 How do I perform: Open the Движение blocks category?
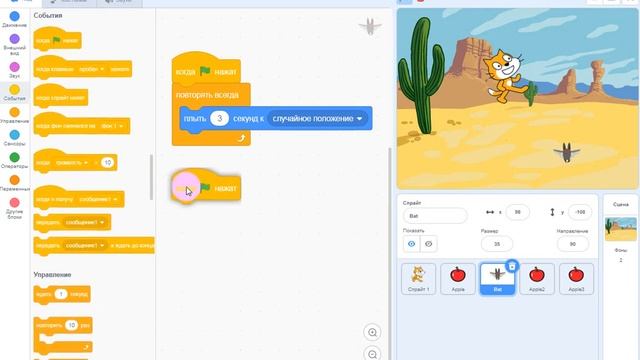tap(14, 19)
